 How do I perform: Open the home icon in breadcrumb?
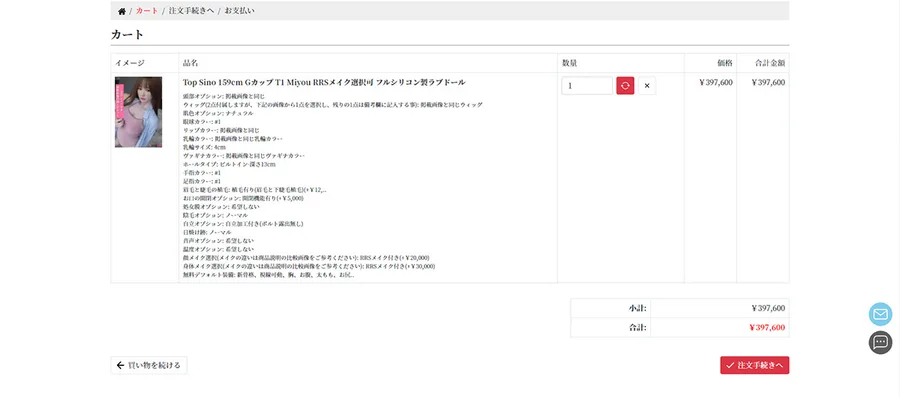click(x=122, y=11)
